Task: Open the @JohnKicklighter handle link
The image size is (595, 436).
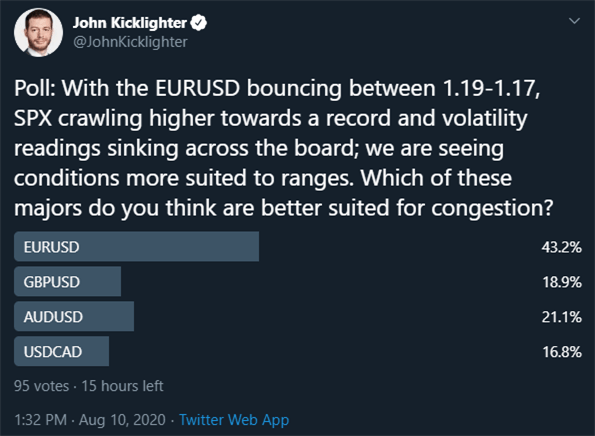Action: [130, 42]
